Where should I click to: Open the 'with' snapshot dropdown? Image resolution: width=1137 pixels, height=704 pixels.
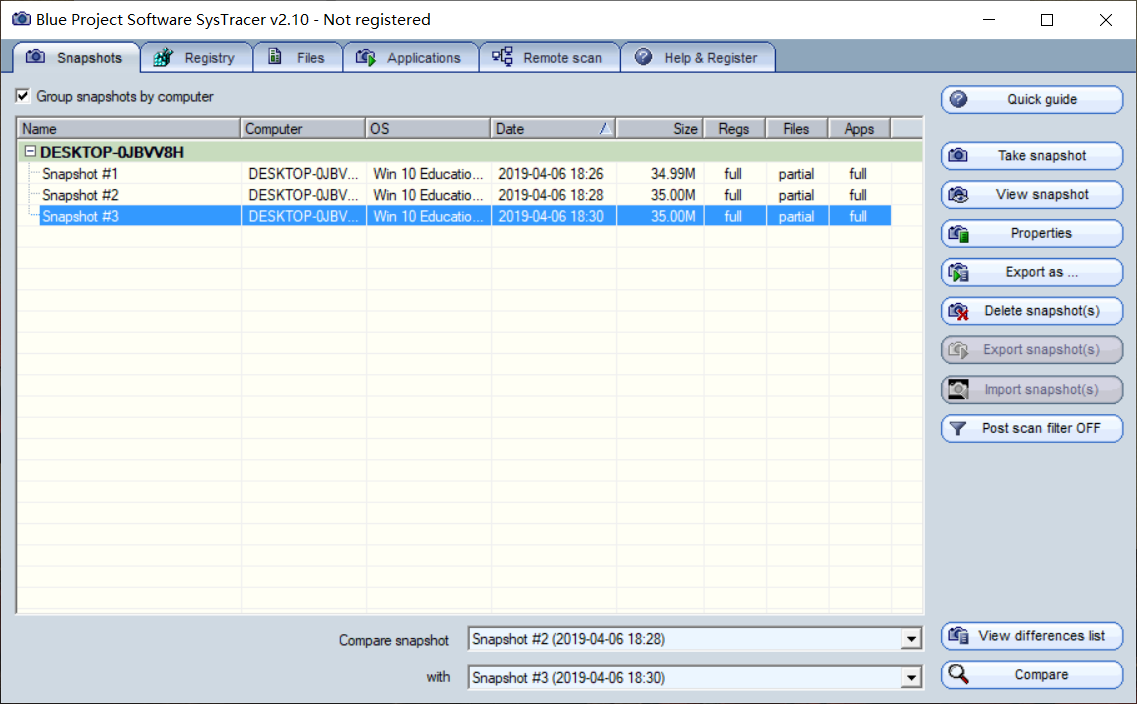coord(911,677)
